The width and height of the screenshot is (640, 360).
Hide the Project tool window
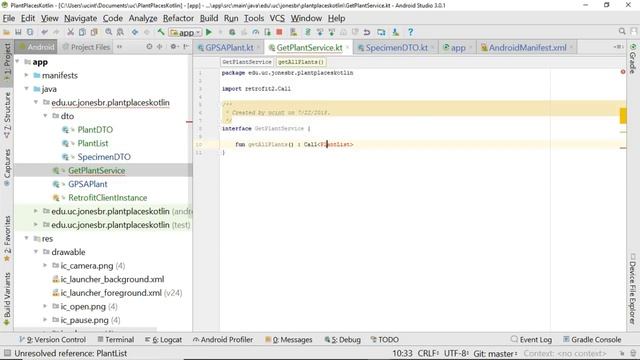tap(186, 47)
